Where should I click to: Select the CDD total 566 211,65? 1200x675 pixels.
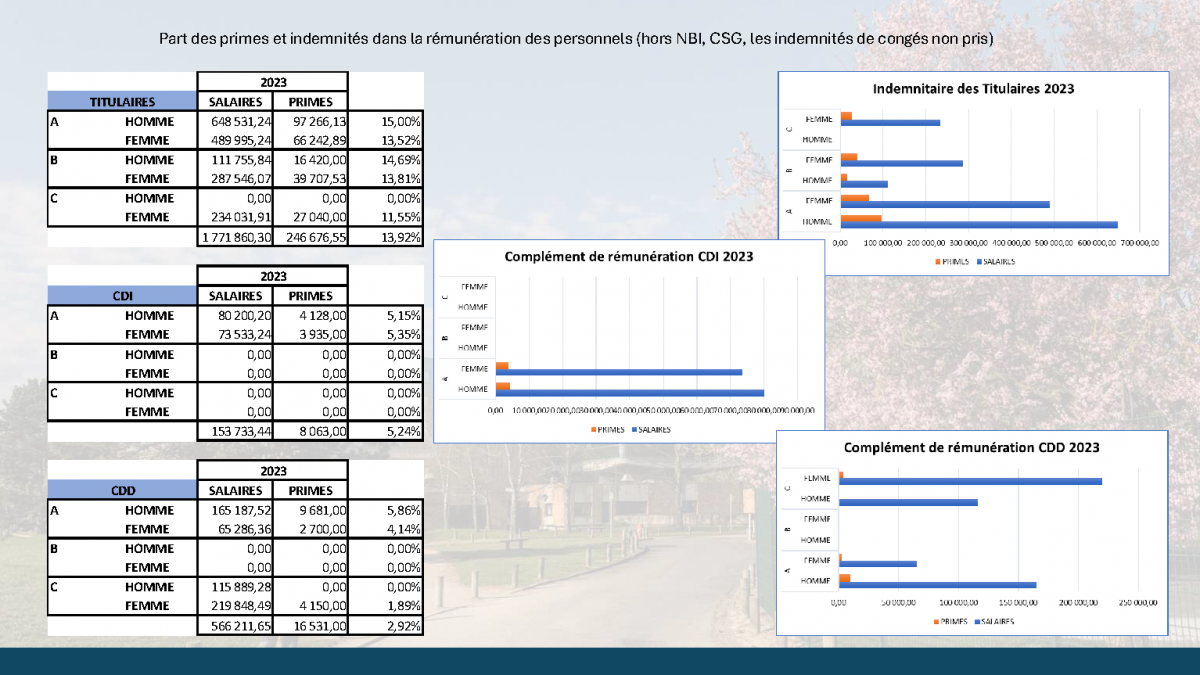coord(242,627)
